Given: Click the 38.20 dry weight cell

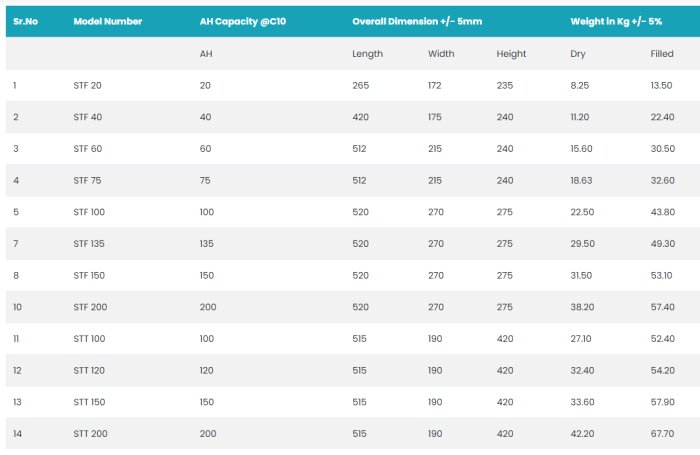Looking at the screenshot, I should pyautogui.click(x=582, y=307).
